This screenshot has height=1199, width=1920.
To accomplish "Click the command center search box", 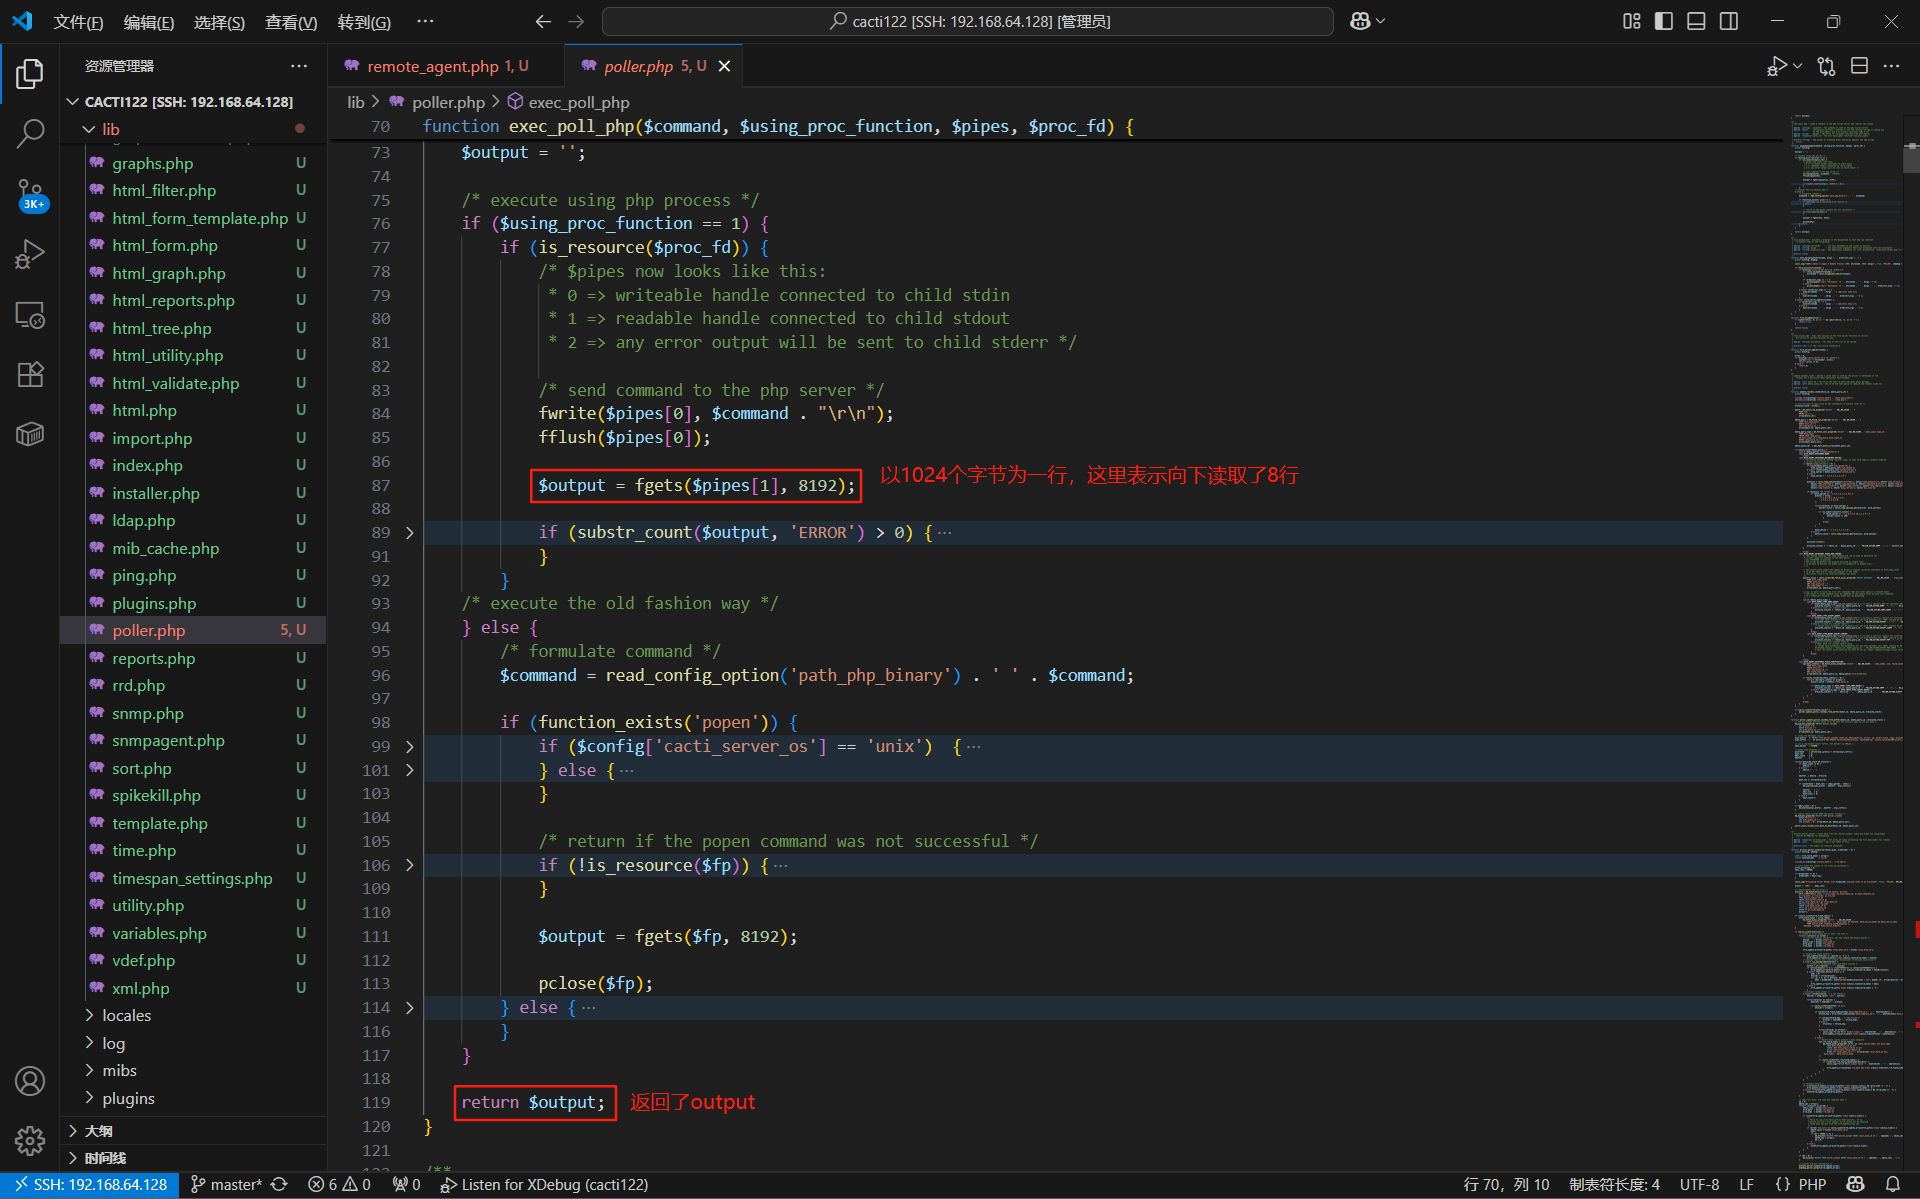I will tap(968, 21).
